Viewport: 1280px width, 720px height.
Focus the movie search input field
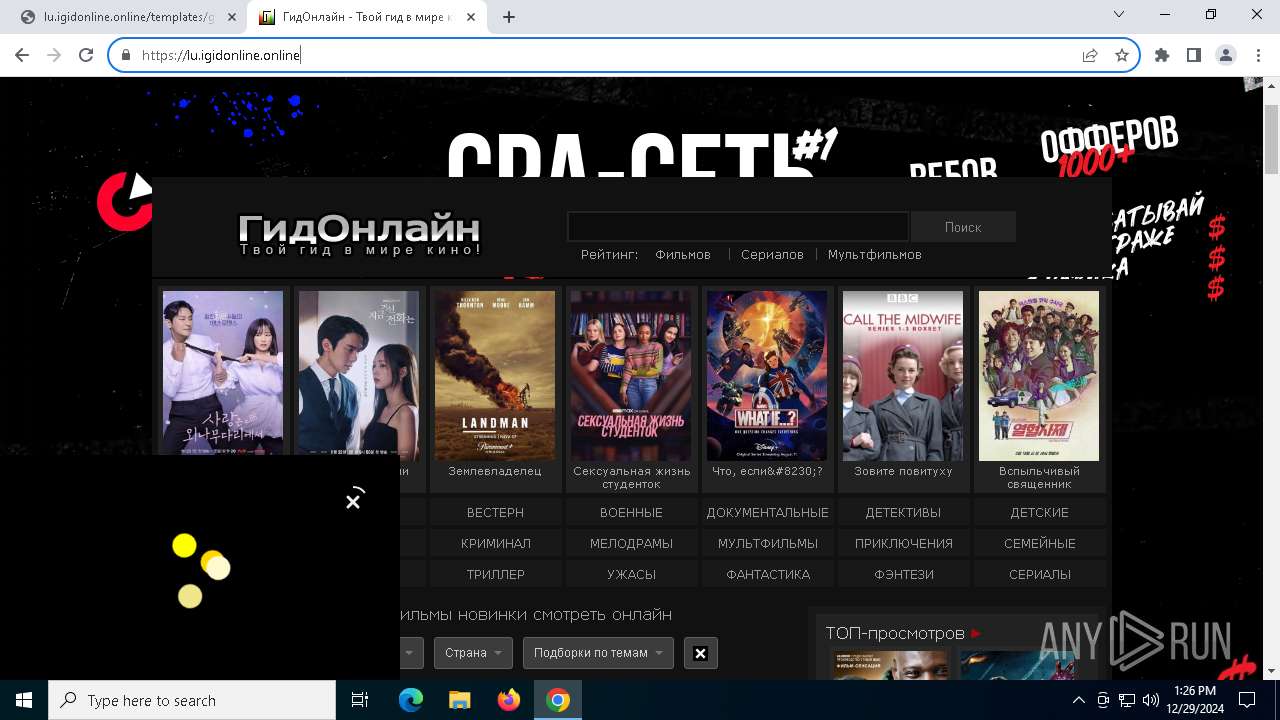(738, 226)
